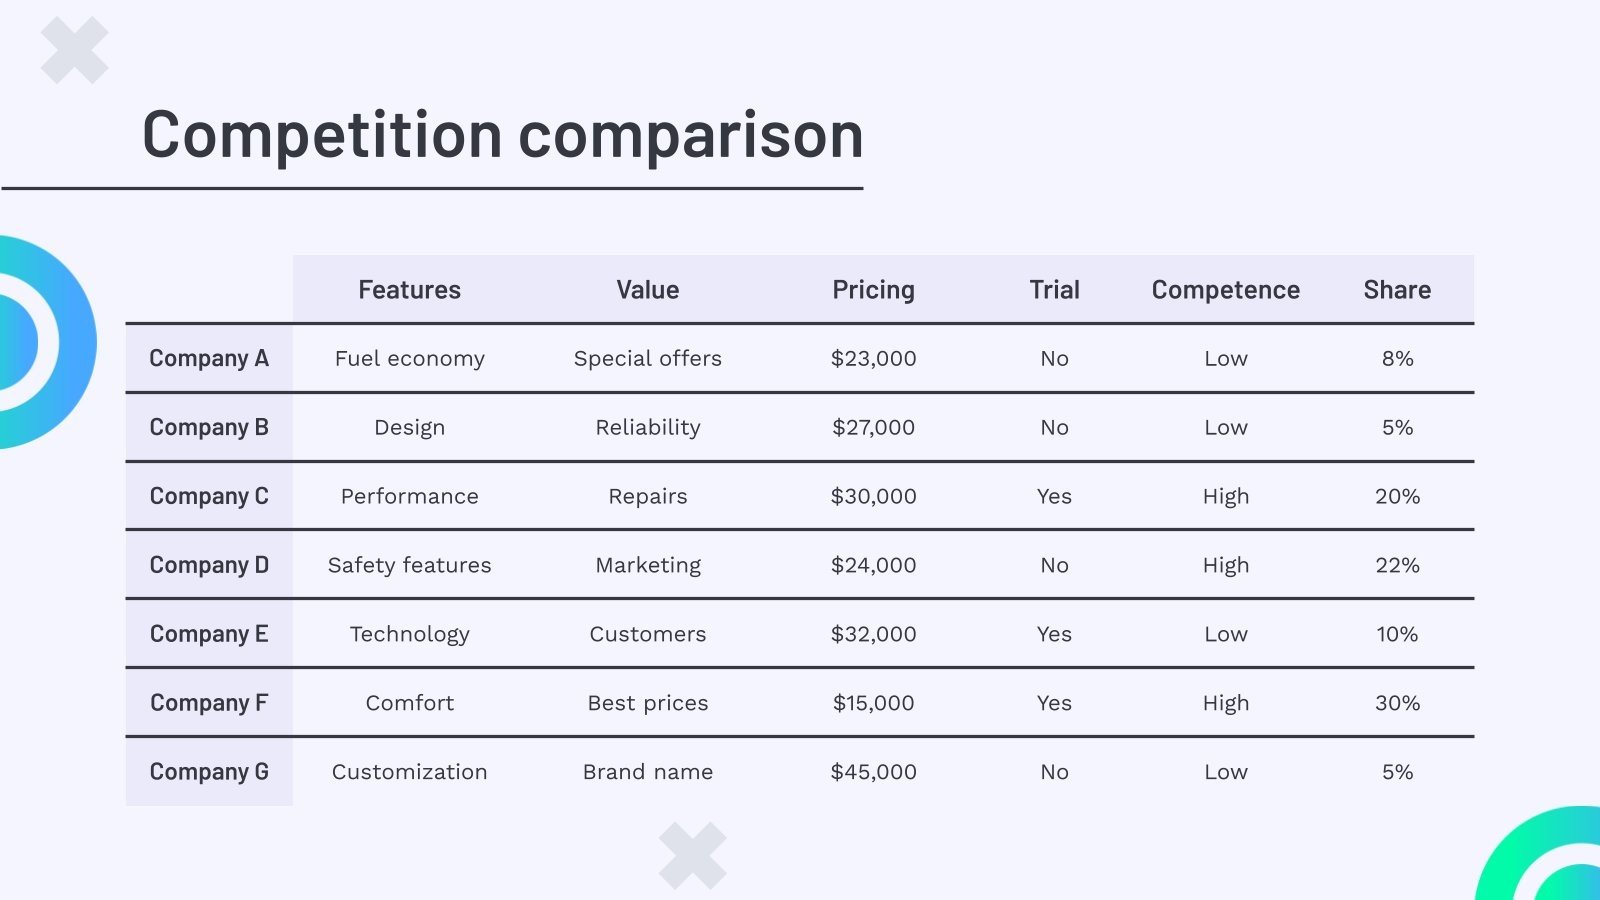Click the Fuel economy cell
Image resolution: width=1600 pixels, height=900 pixels.
coord(409,358)
